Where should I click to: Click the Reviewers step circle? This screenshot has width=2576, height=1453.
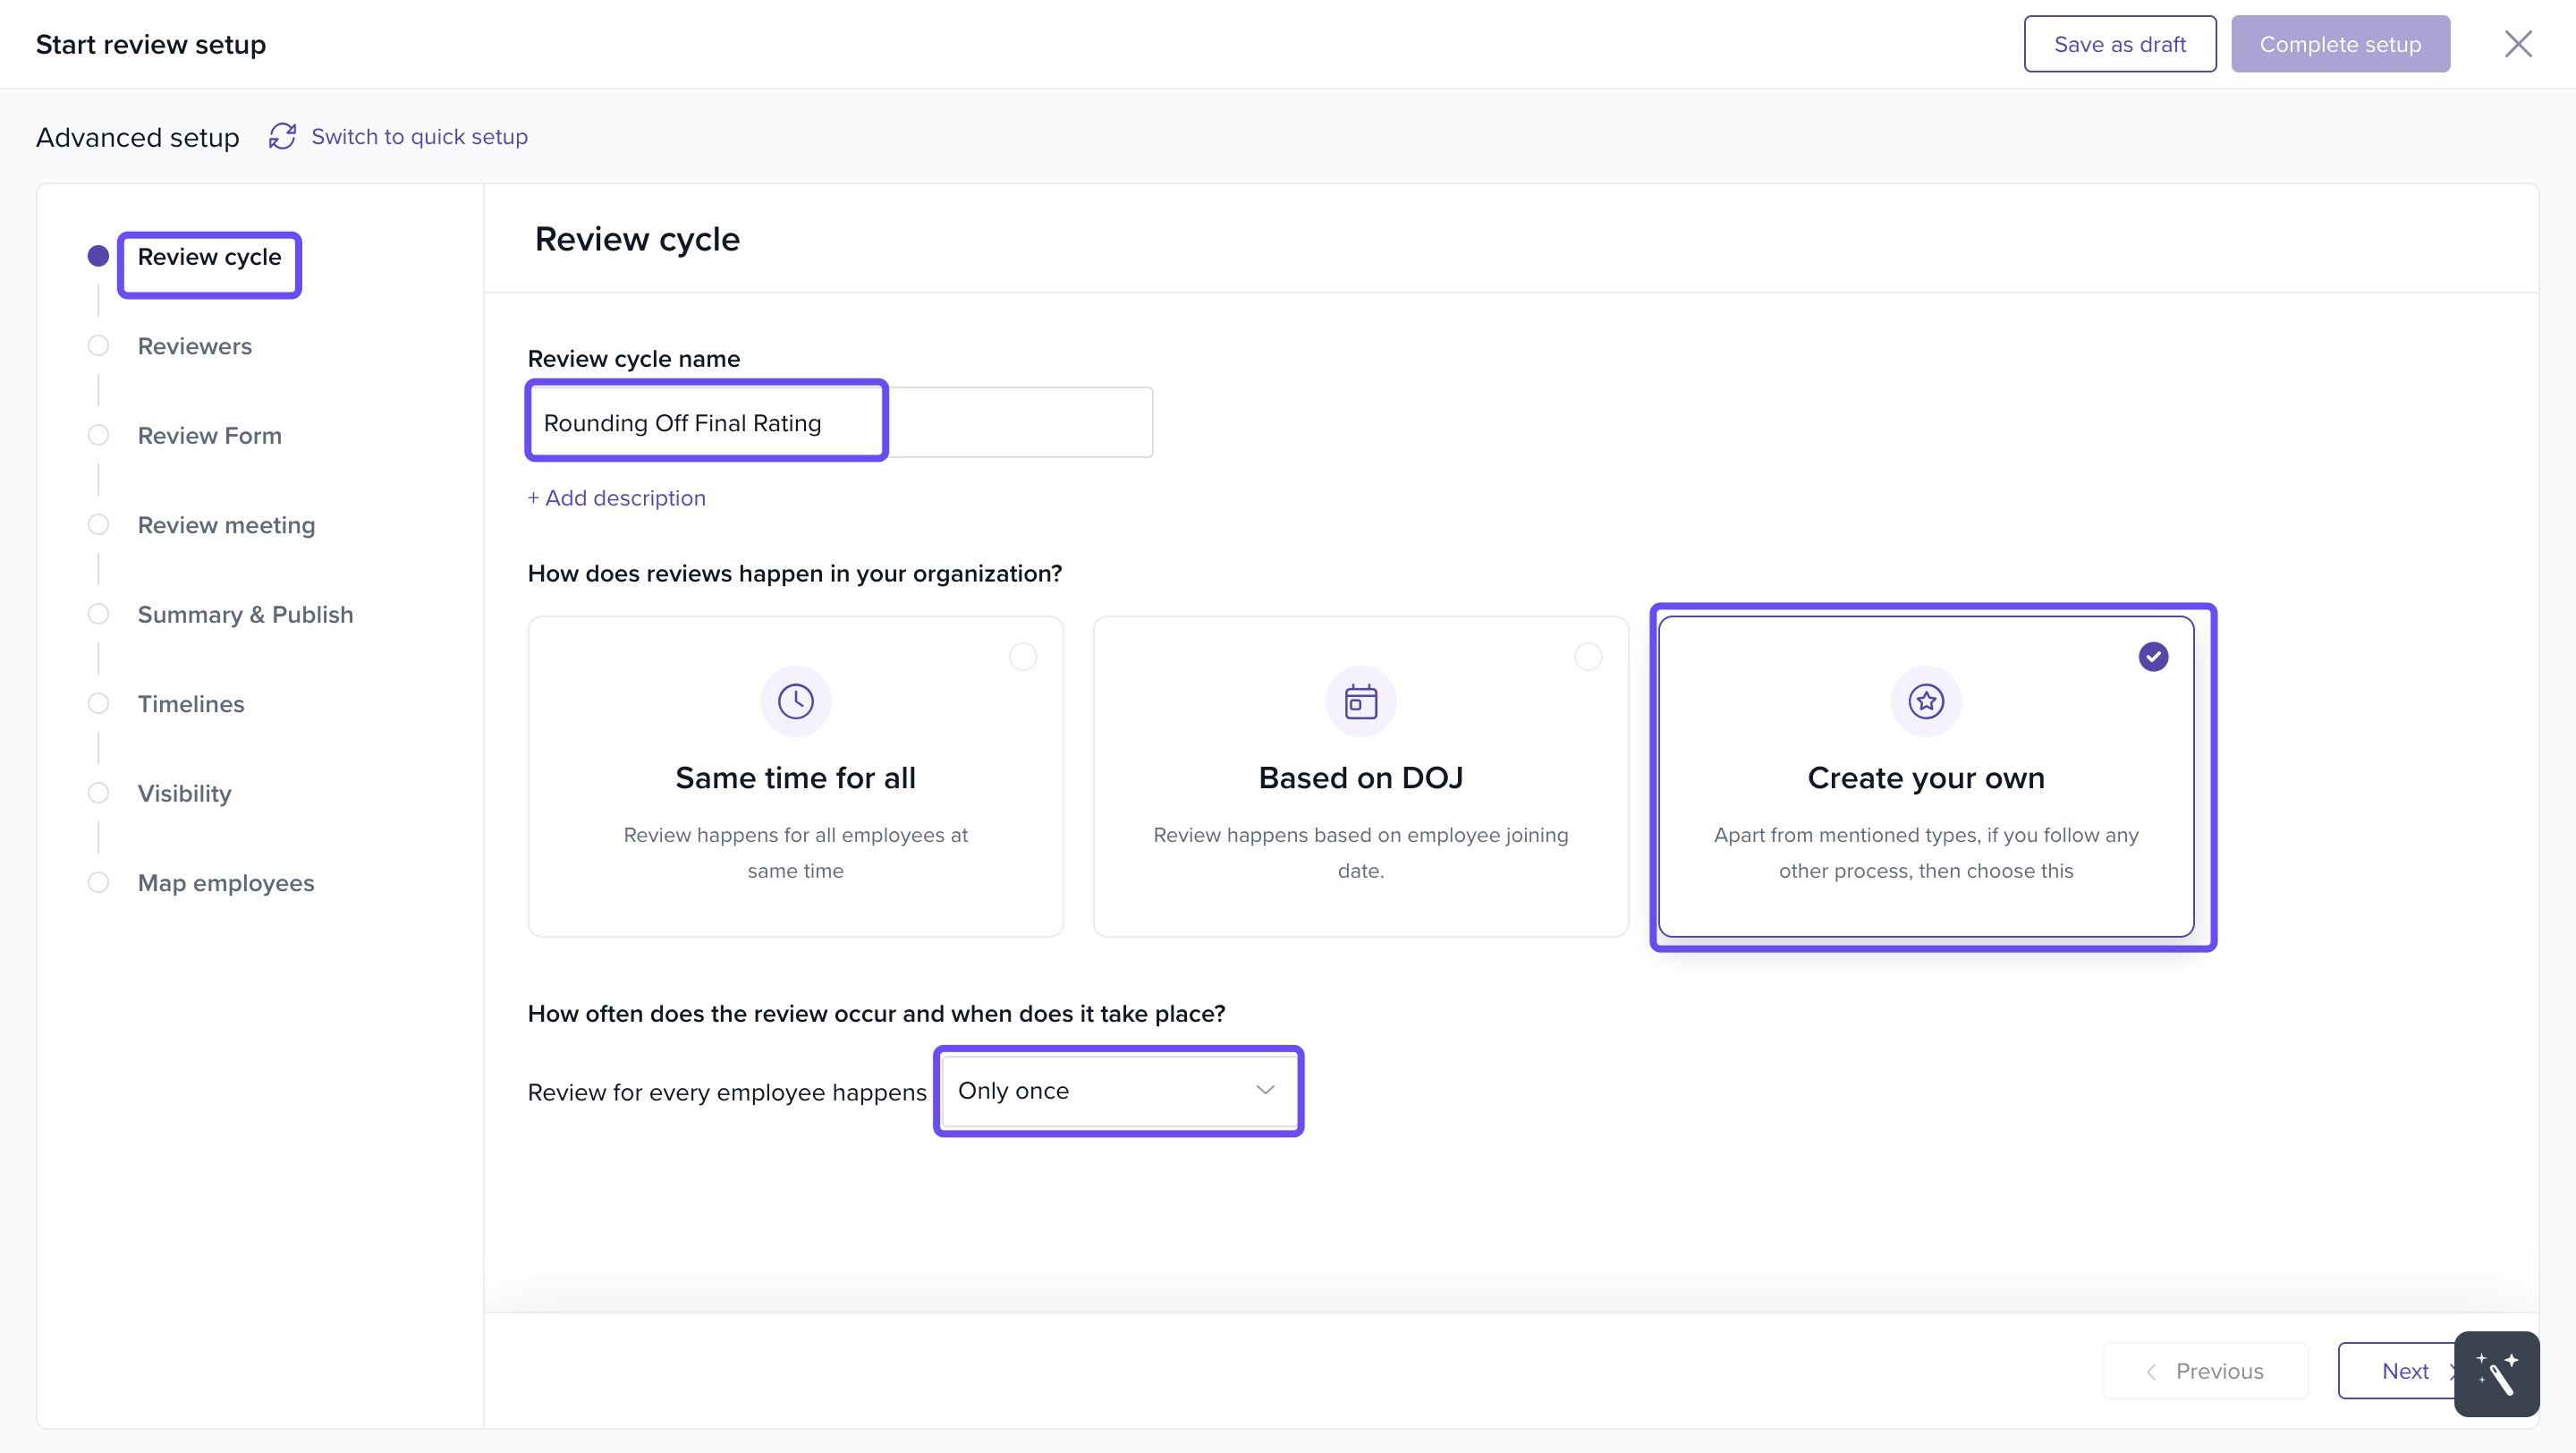[98, 346]
